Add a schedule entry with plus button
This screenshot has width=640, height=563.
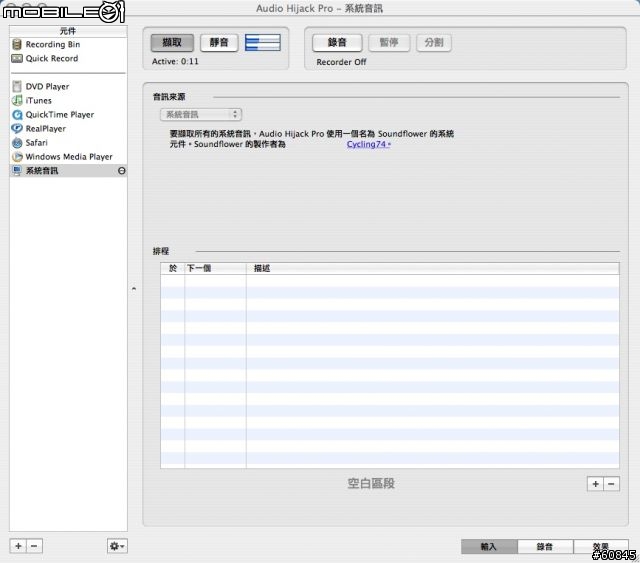pyautogui.click(x=596, y=484)
